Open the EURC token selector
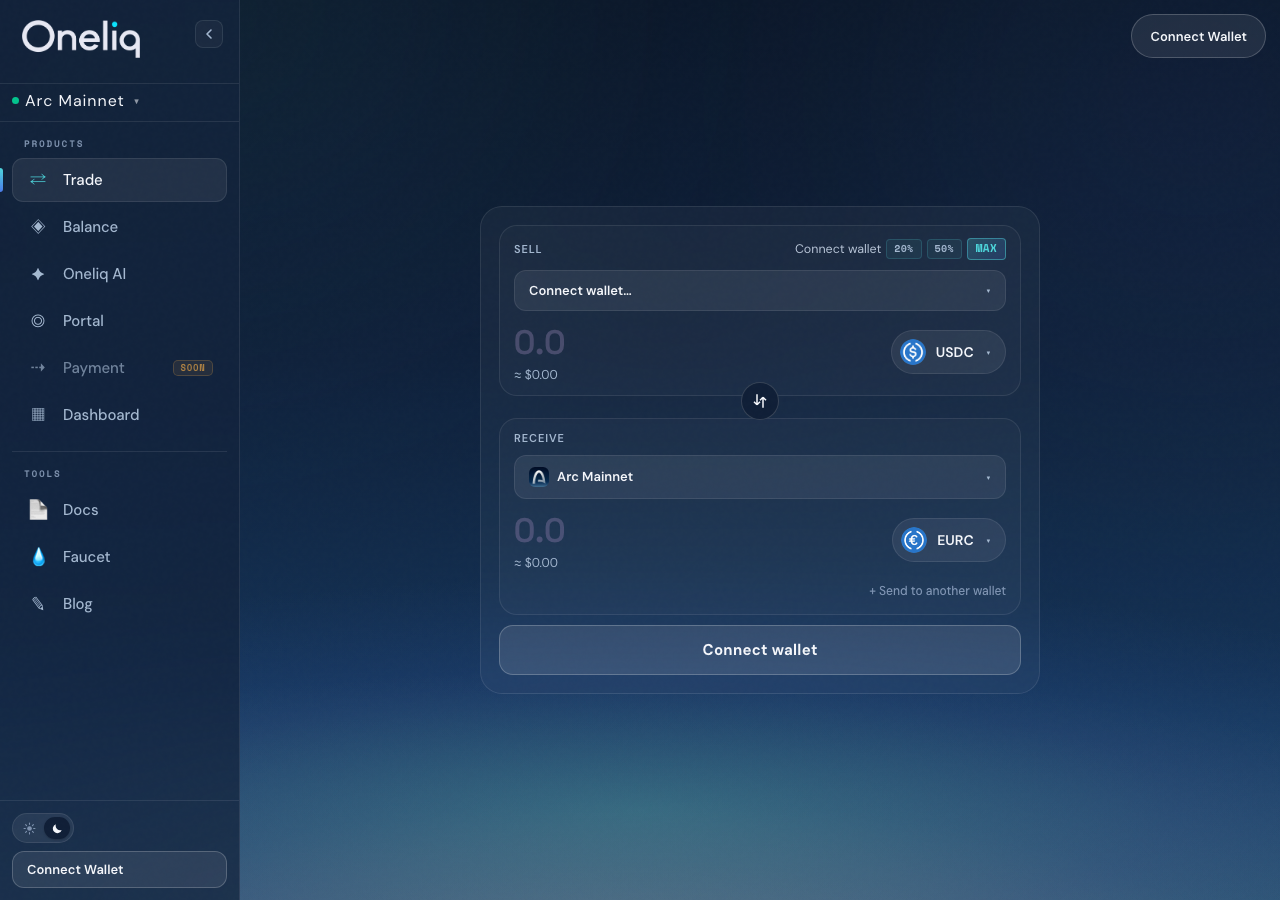Image resolution: width=1280 pixels, height=900 pixels. pyautogui.click(x=949, y=540)
